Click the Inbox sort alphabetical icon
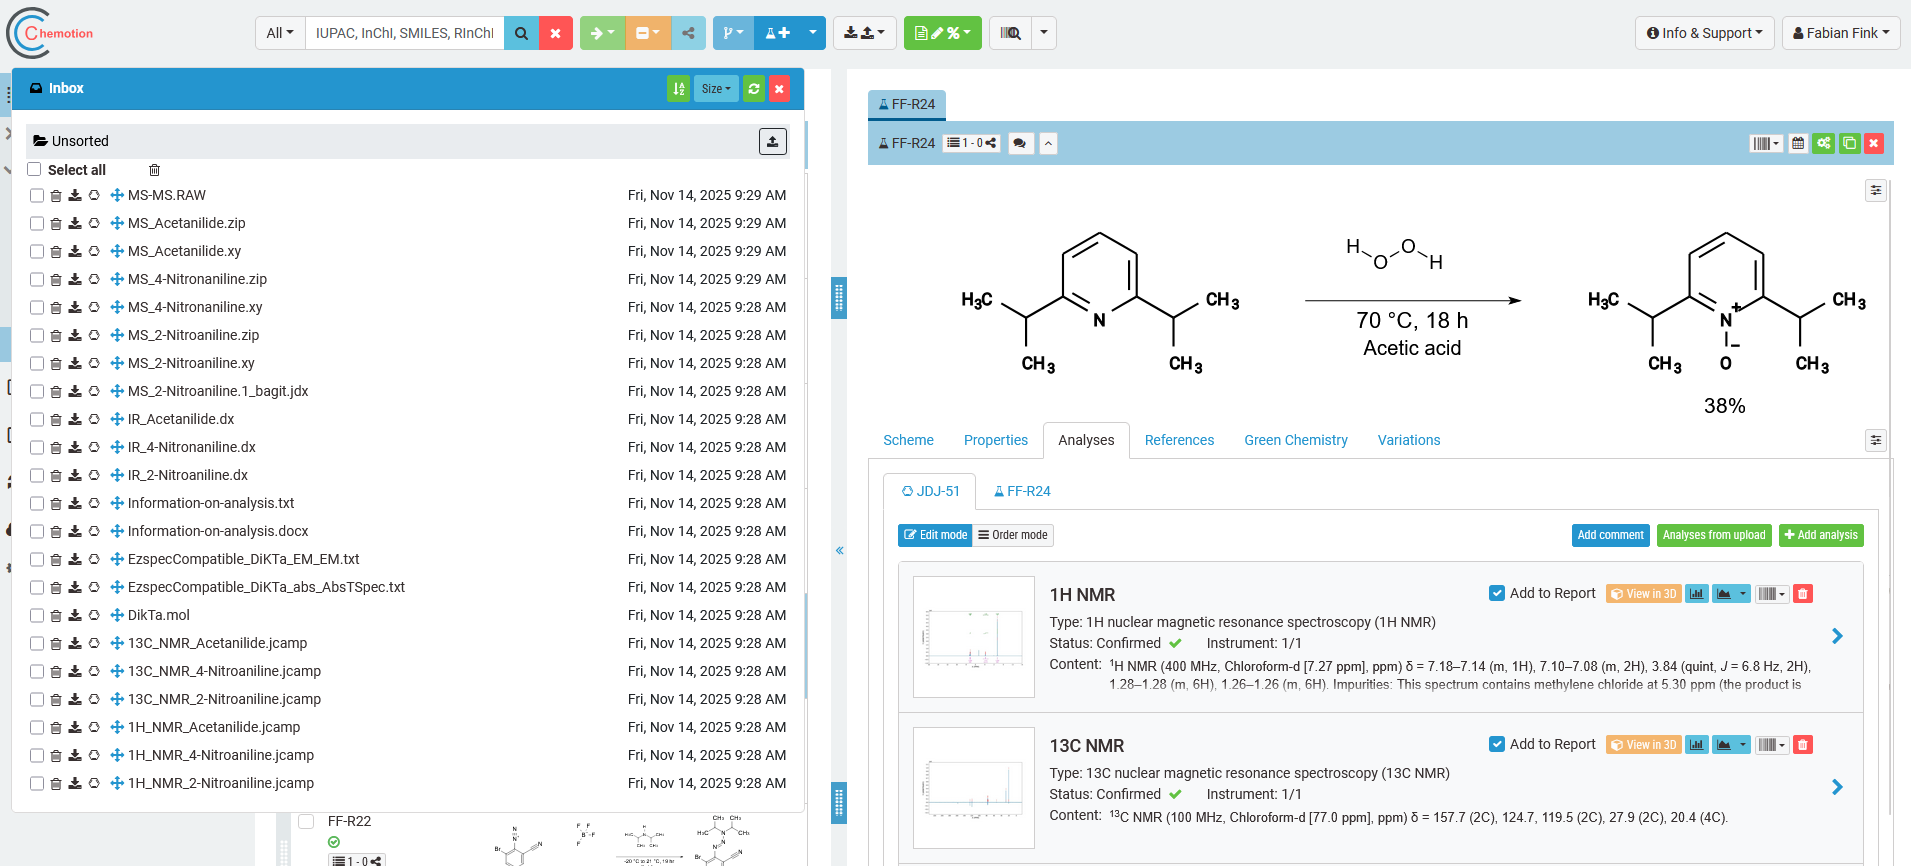This screenshot has width=1911, height=866. point(678,89)
